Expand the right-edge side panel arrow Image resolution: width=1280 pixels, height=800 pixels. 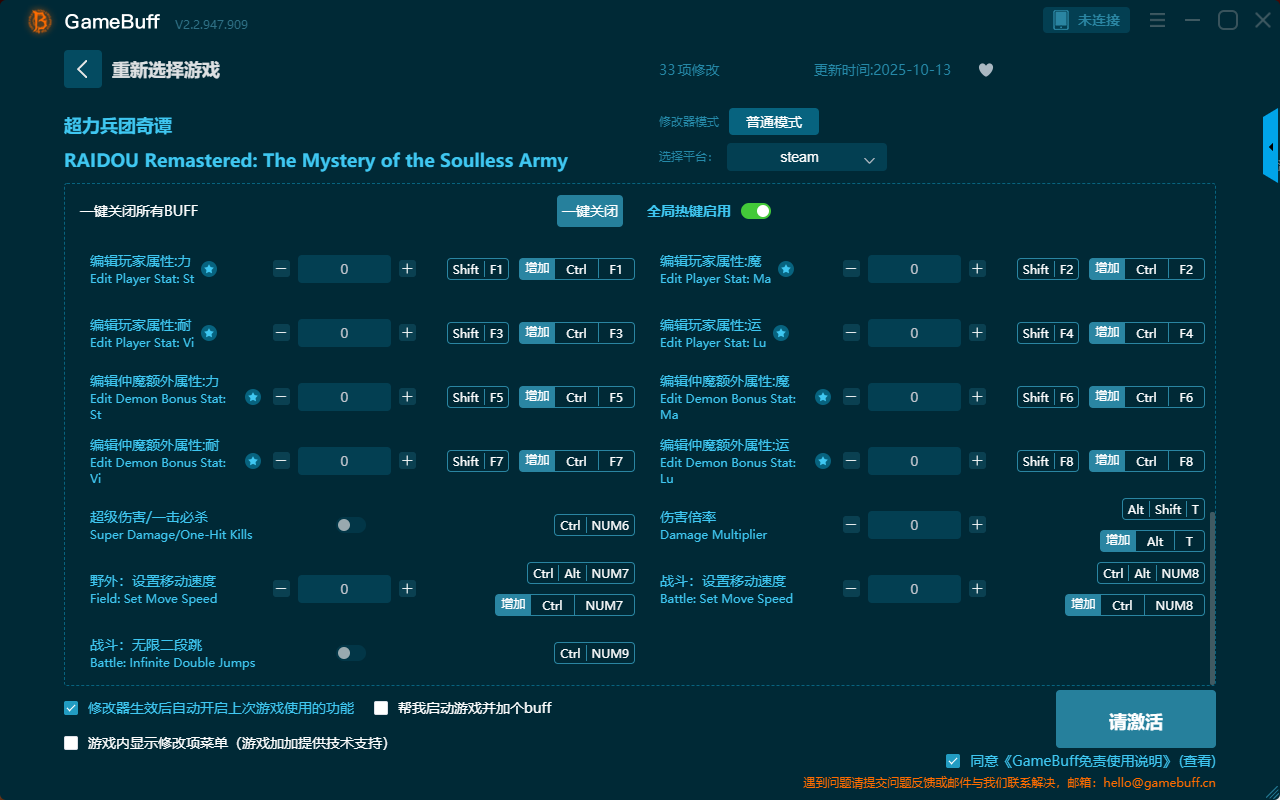pos(1271,147)
